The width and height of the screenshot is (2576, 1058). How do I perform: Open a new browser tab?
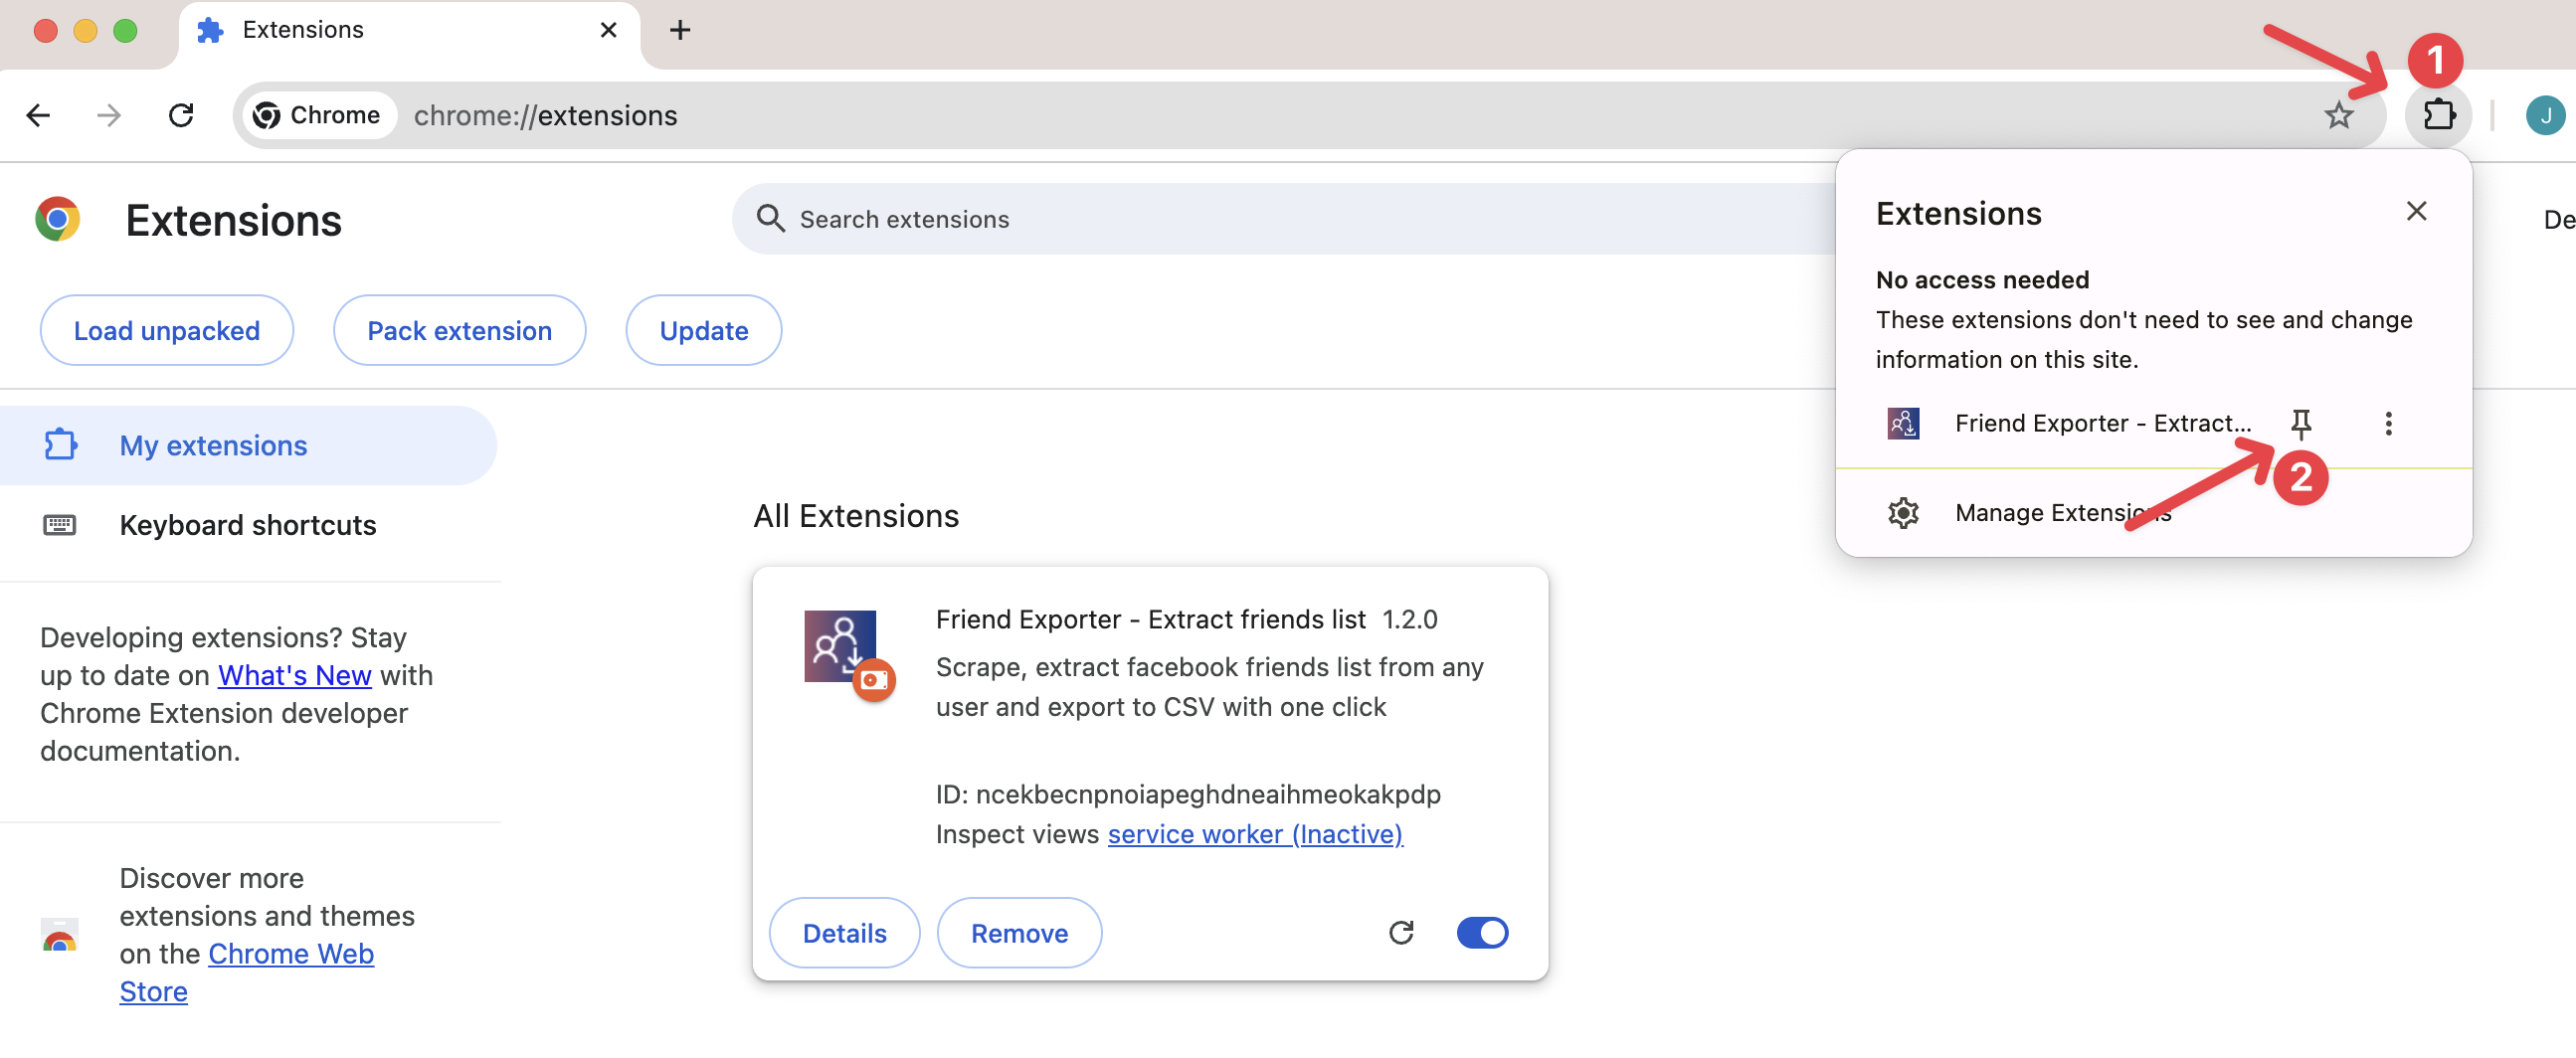pos(680,31)
